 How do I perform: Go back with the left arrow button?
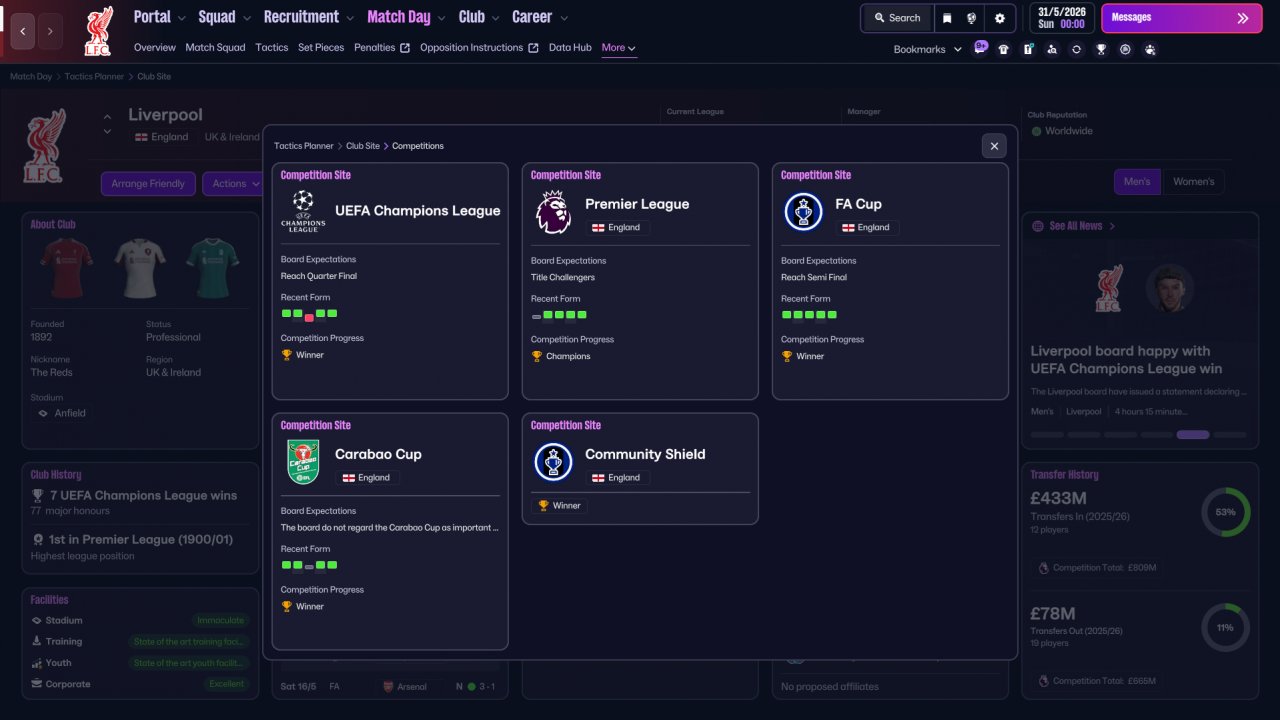point(22,32)
